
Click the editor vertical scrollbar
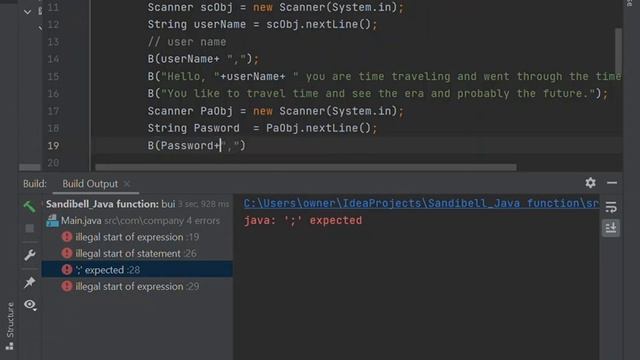point(618,50)
